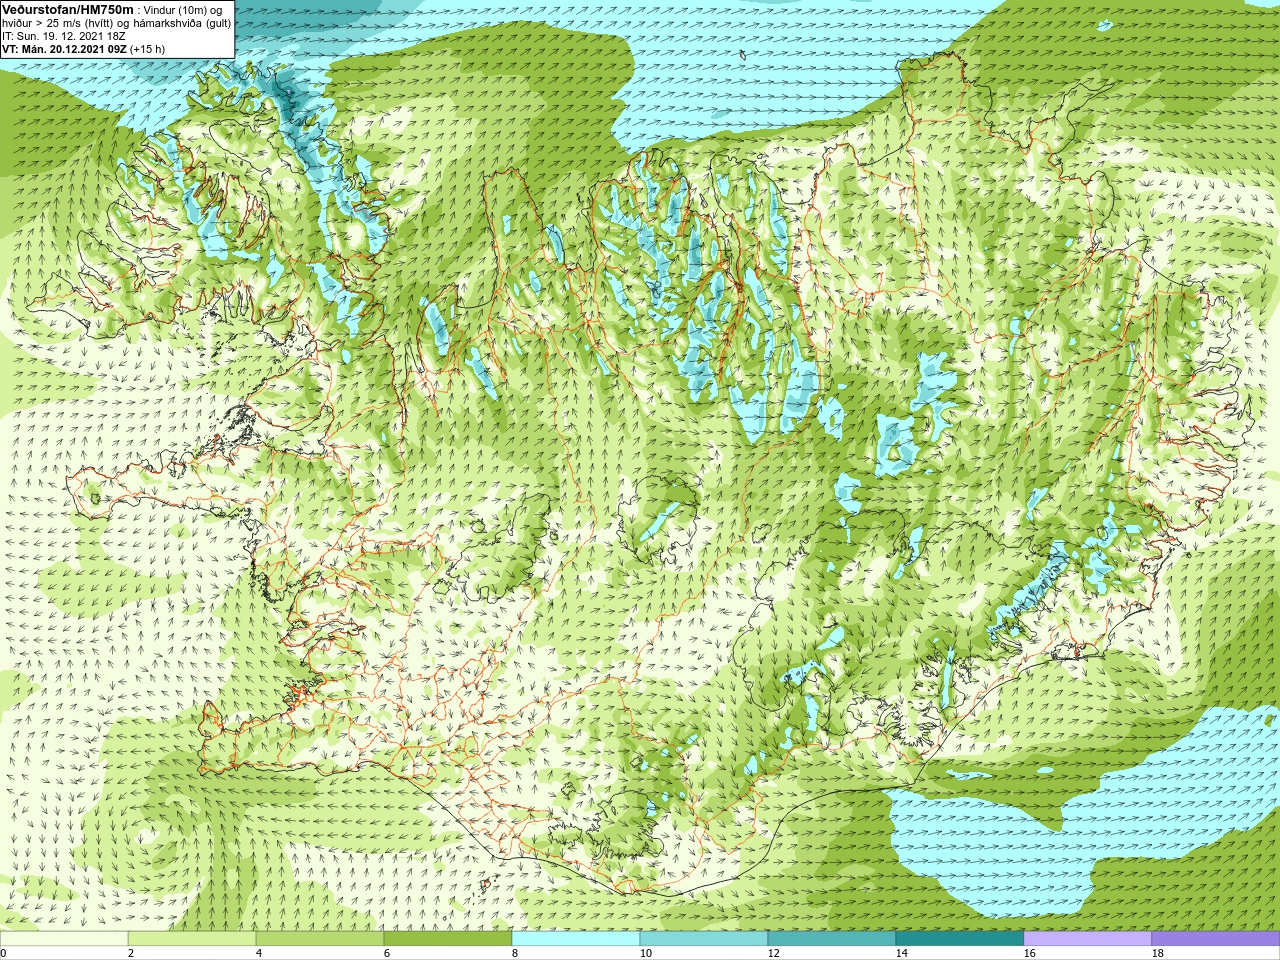Viewport: 1280px width, 960px height.
Task: Click the '8' tick label on the legend scale
Action: (x=515, y=954)
